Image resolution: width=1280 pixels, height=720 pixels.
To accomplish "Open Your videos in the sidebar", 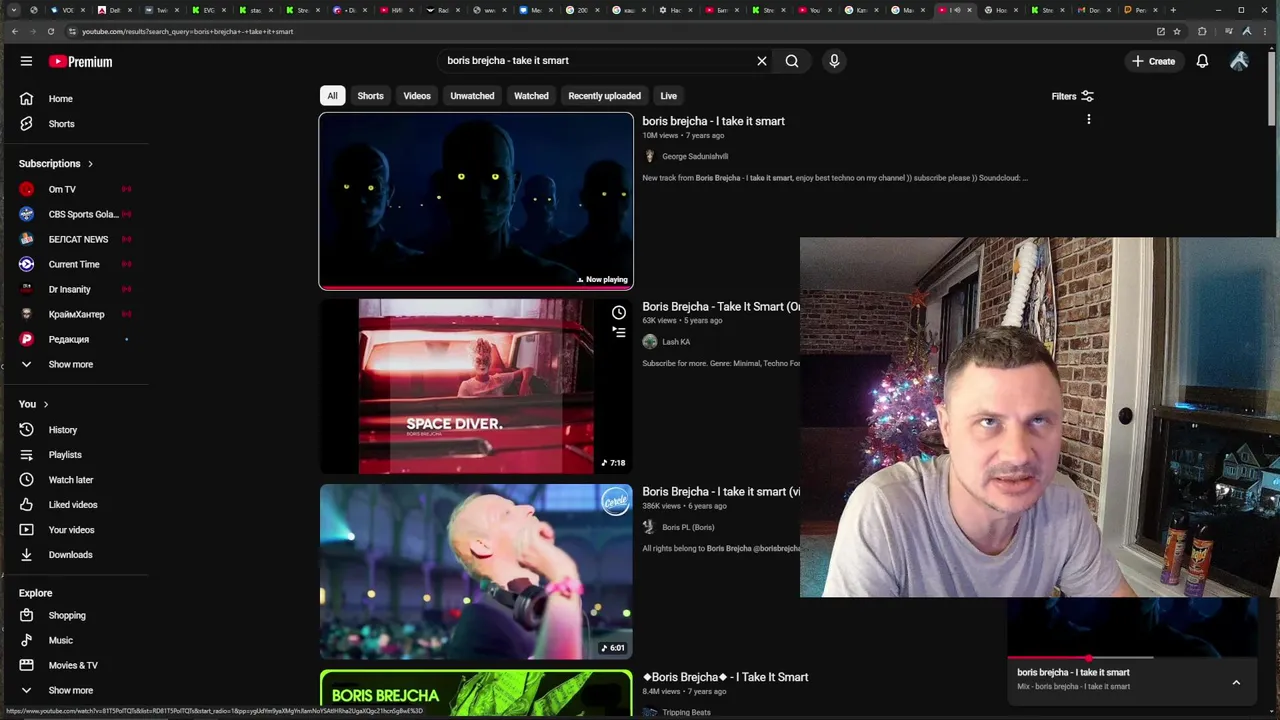I will coord(74,530).
